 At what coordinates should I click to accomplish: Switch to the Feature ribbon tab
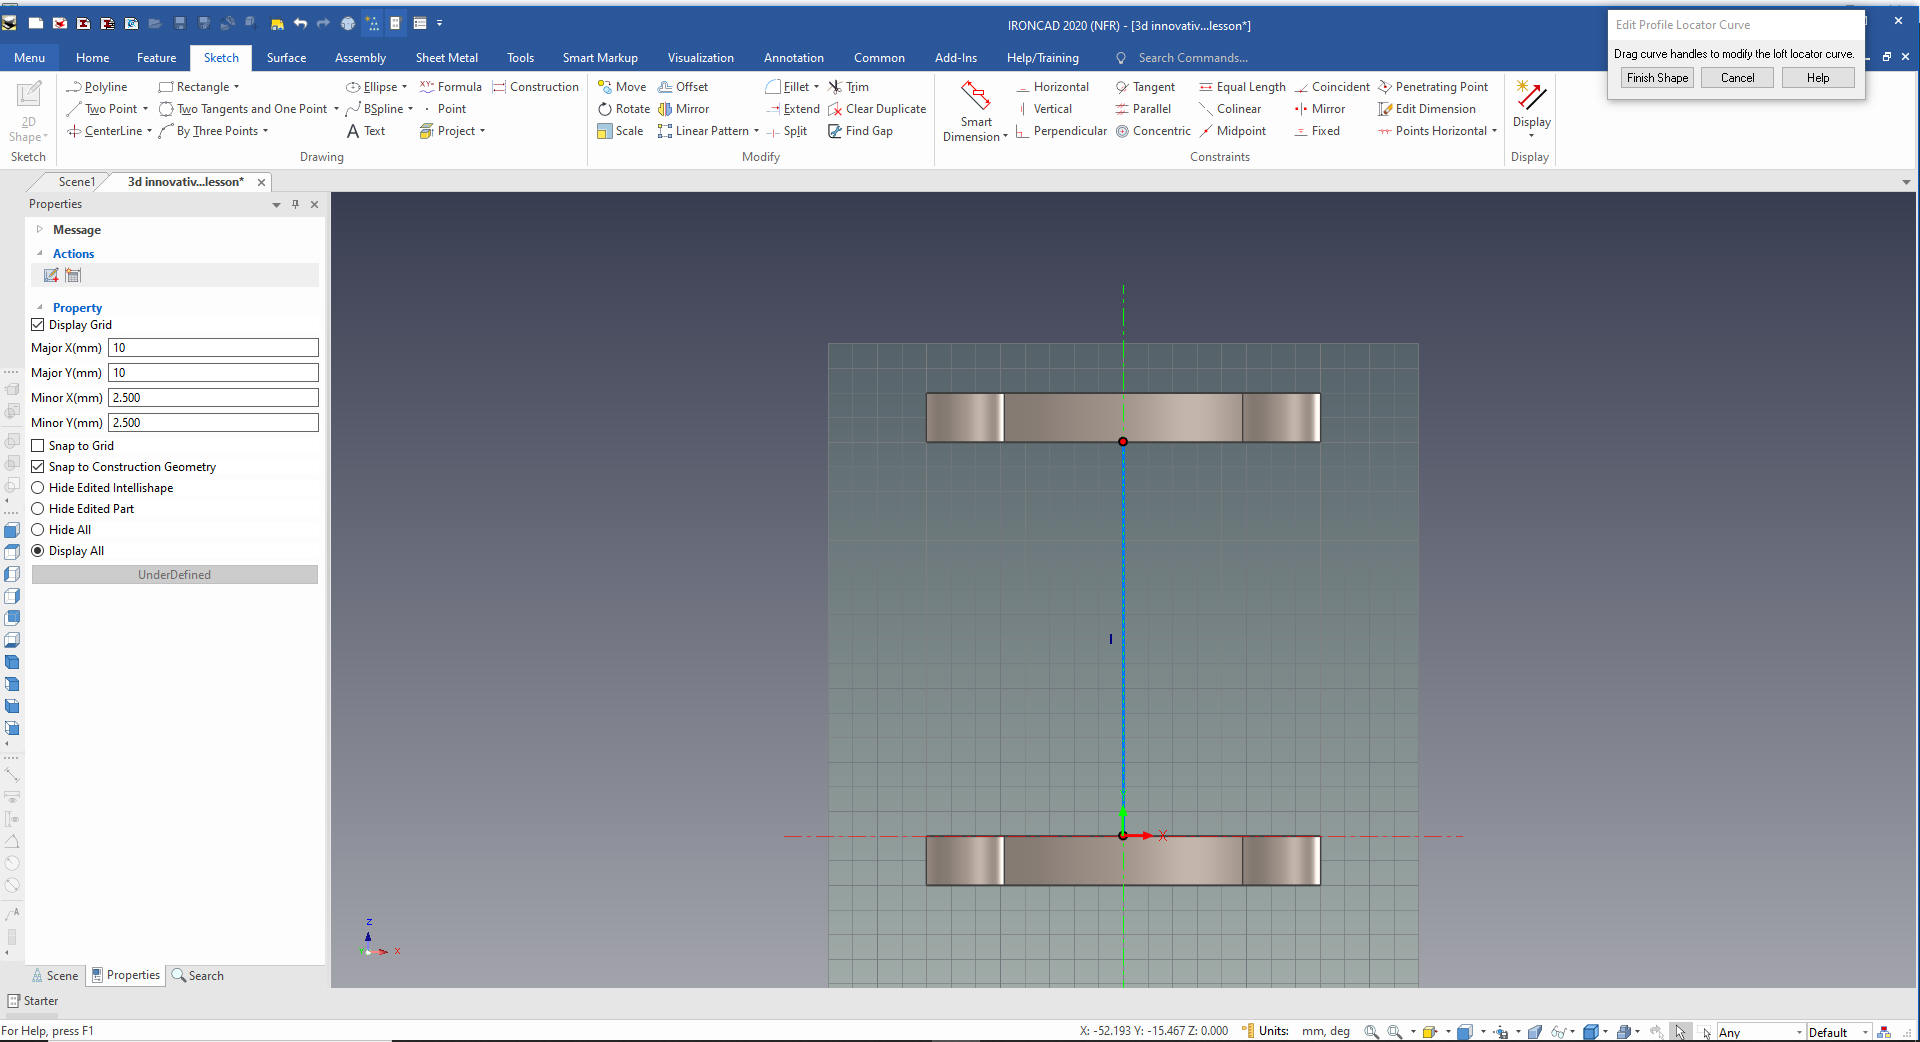pyautogui.click(x=156, y=58)
